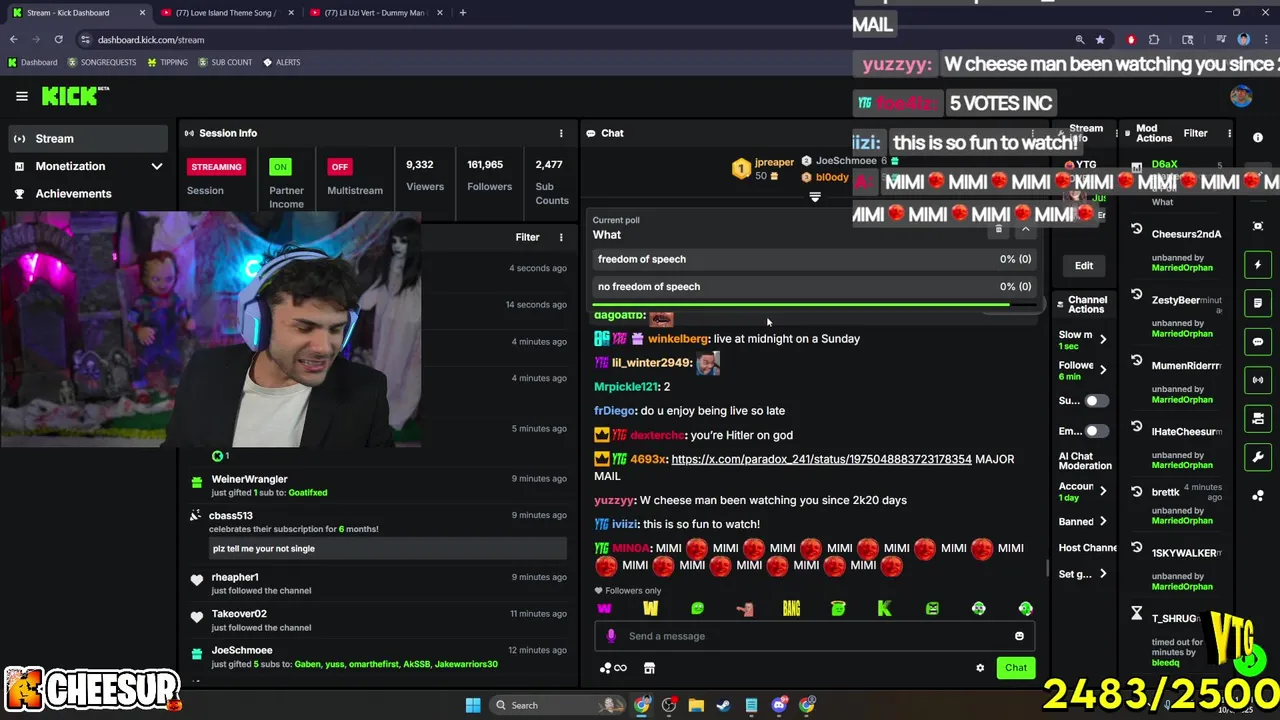
Task: Open the Stream sidebar item
Action: 88,139
